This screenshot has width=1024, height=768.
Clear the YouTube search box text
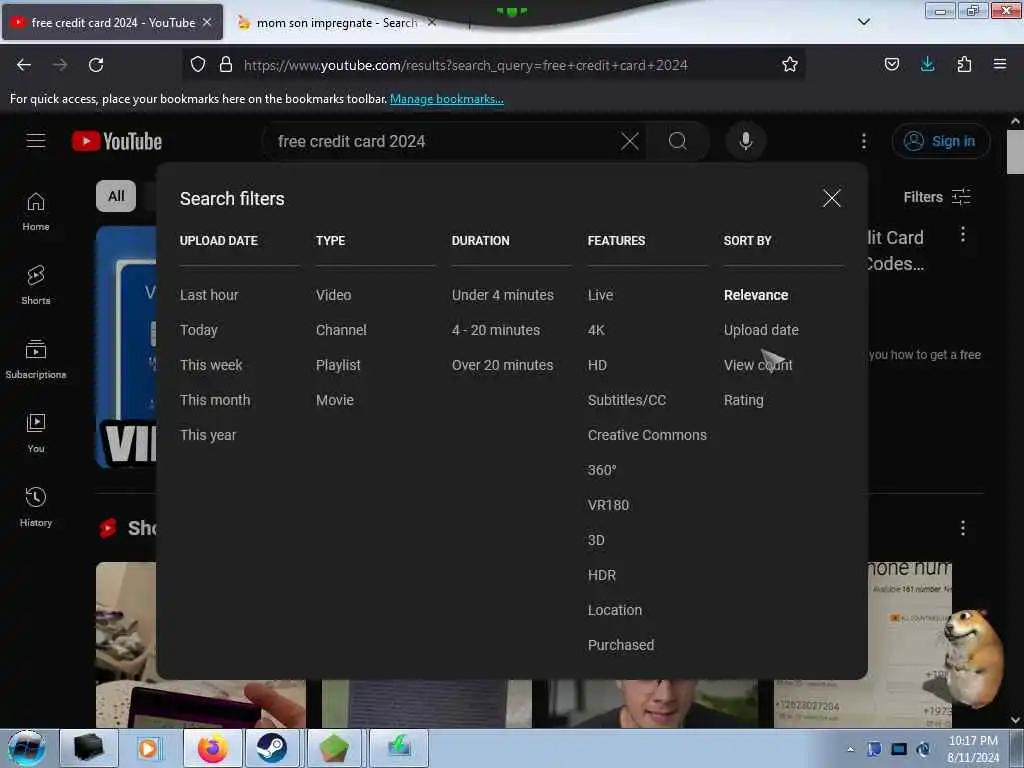pos(630,141)
